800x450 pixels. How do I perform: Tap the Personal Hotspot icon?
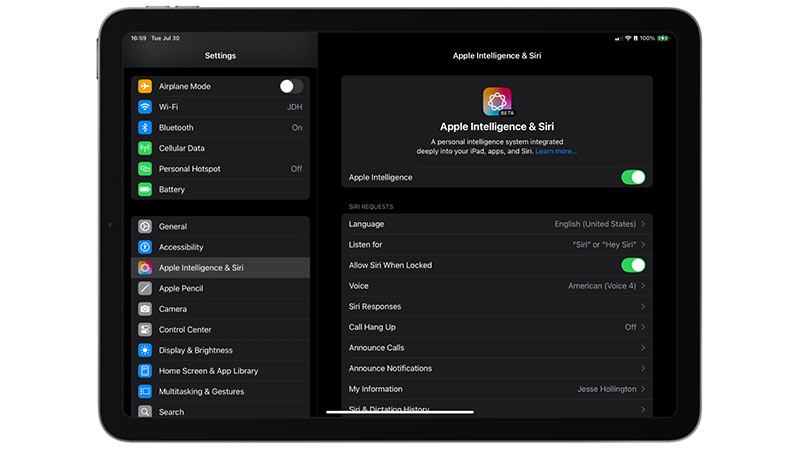point(145,169)
